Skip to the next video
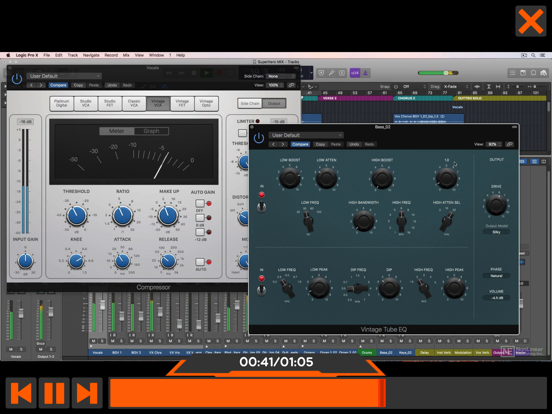This screenshot has height=414, width=552. coord(87,393)
